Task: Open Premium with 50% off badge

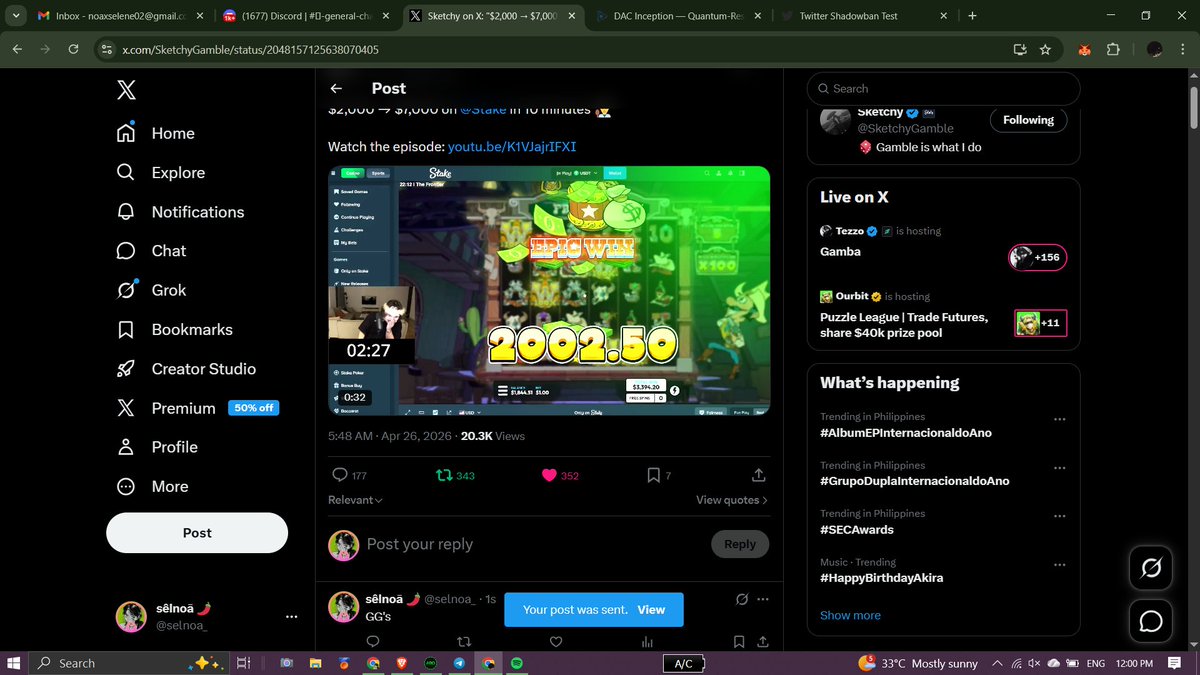Action: pyautogui.click(x=197, y=408)
